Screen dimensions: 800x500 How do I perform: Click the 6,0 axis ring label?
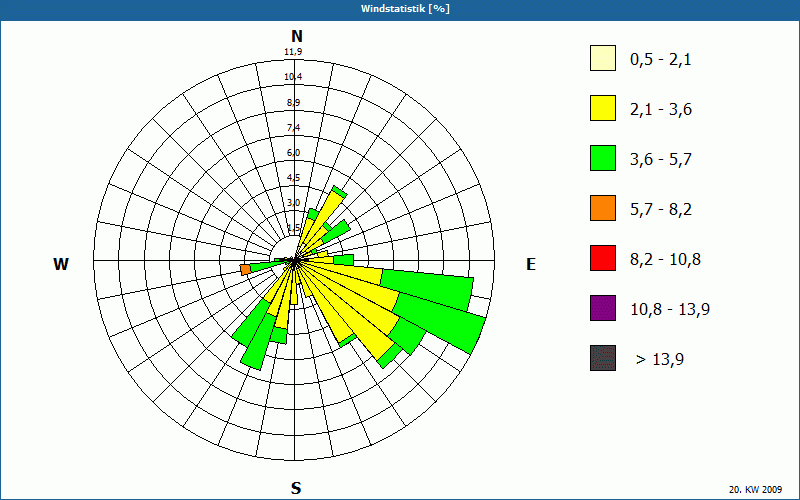coord(293,153)
